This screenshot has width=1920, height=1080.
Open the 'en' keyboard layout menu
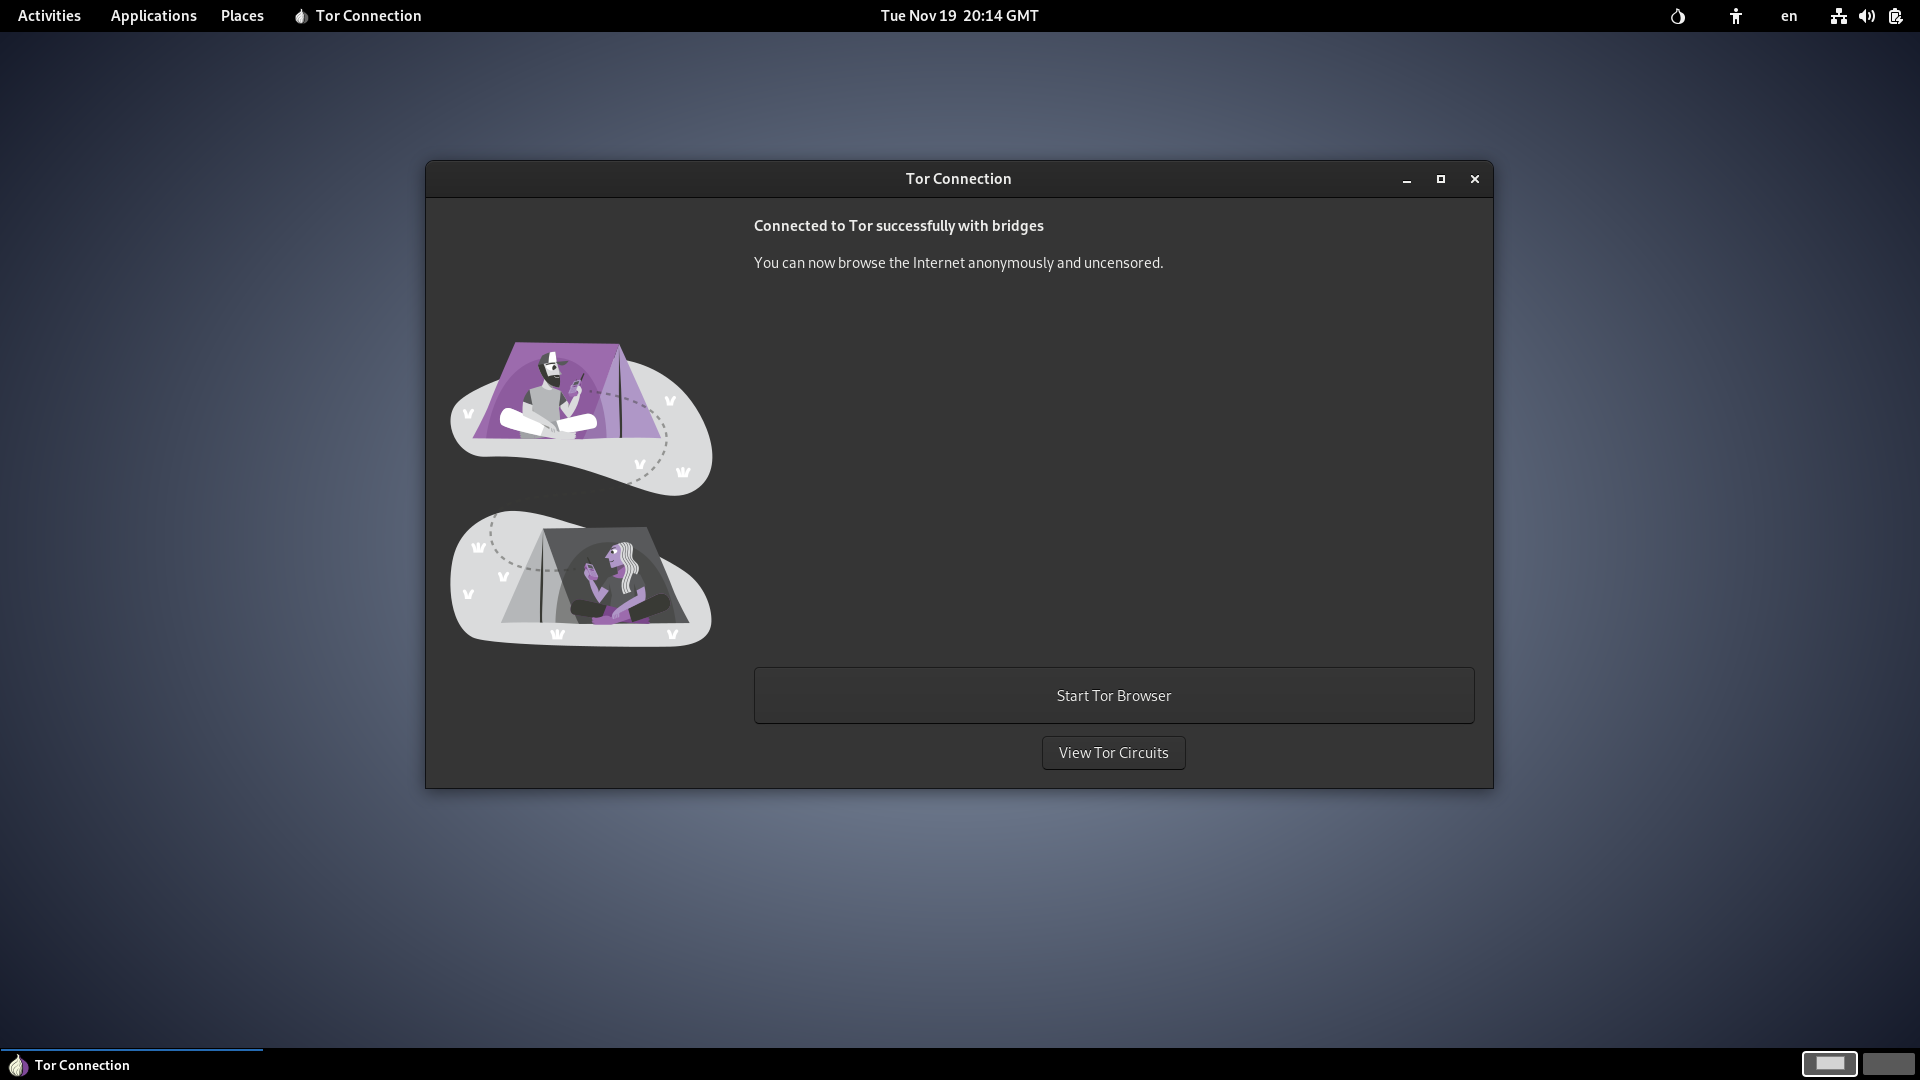(x=1789, y=16)
